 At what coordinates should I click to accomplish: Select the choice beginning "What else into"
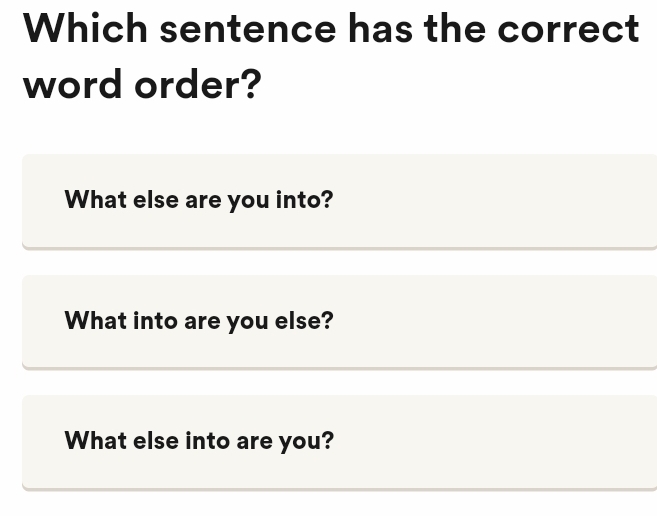199,441
